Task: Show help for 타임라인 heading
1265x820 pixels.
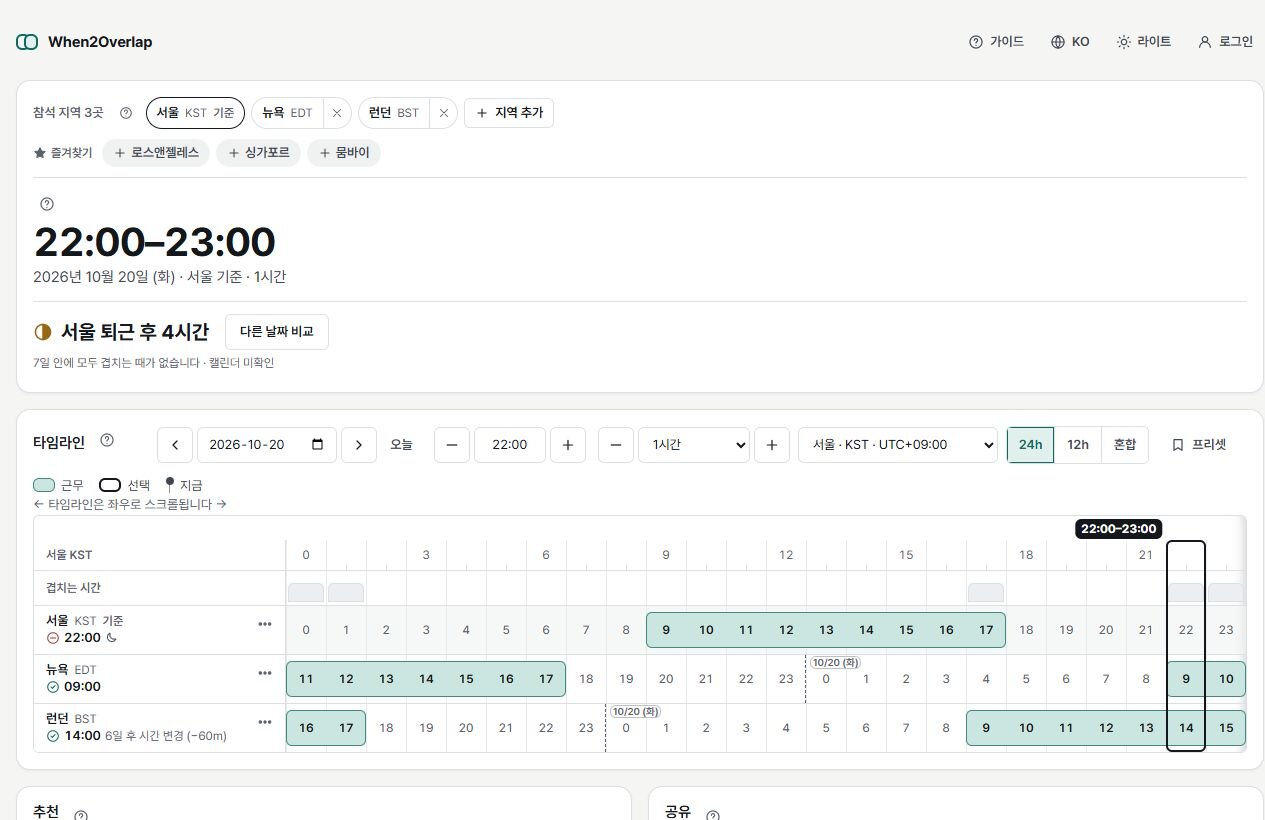Action: click(107, 440)
